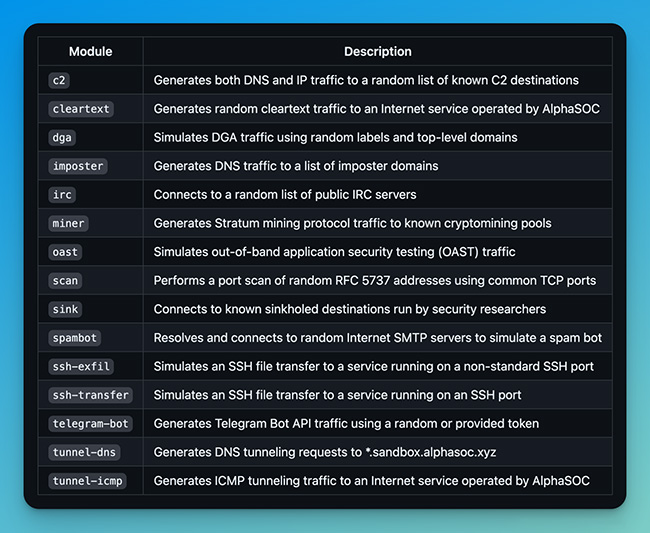Screen dimensions: 650x533
Task: Click the tunnel-icmp module tag
Action: 87,481
